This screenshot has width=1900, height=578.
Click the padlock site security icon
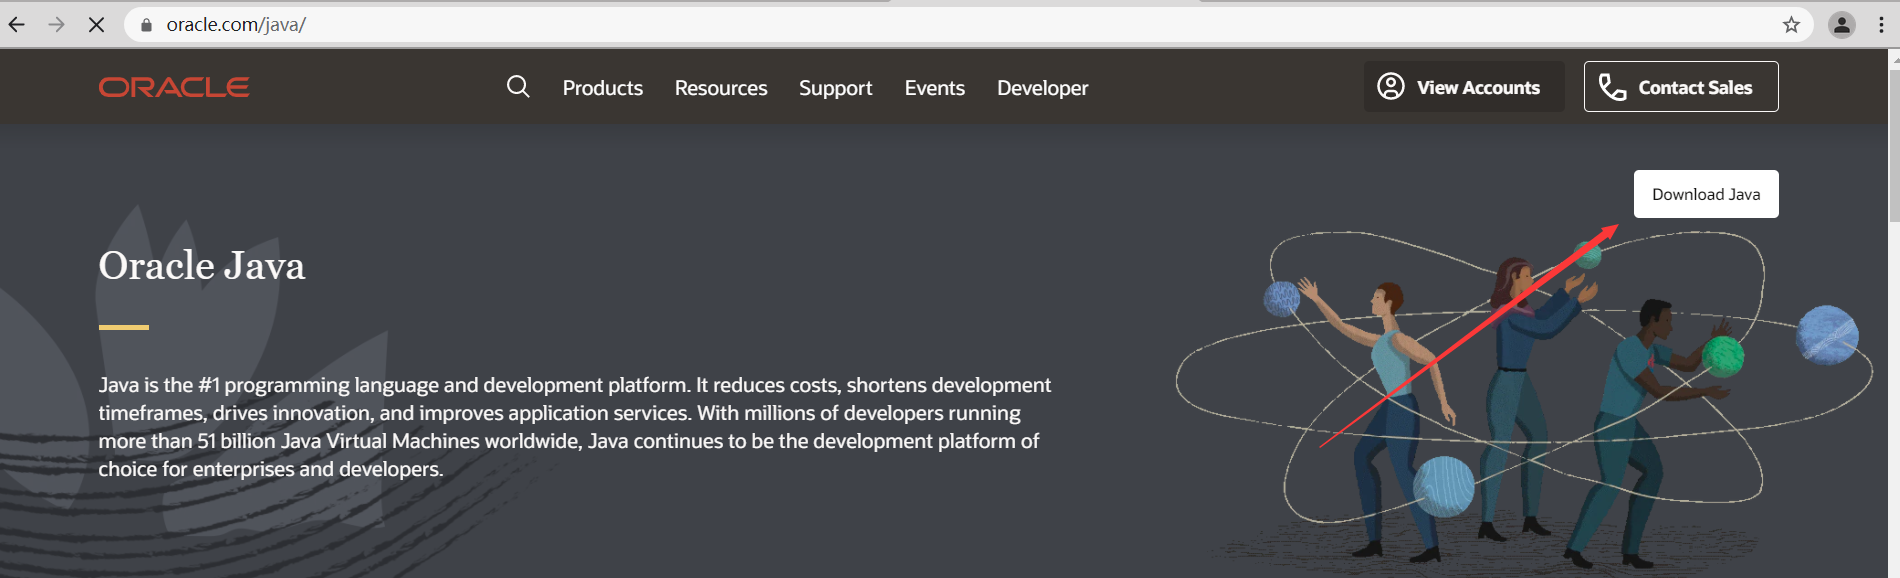coord(147,25)
